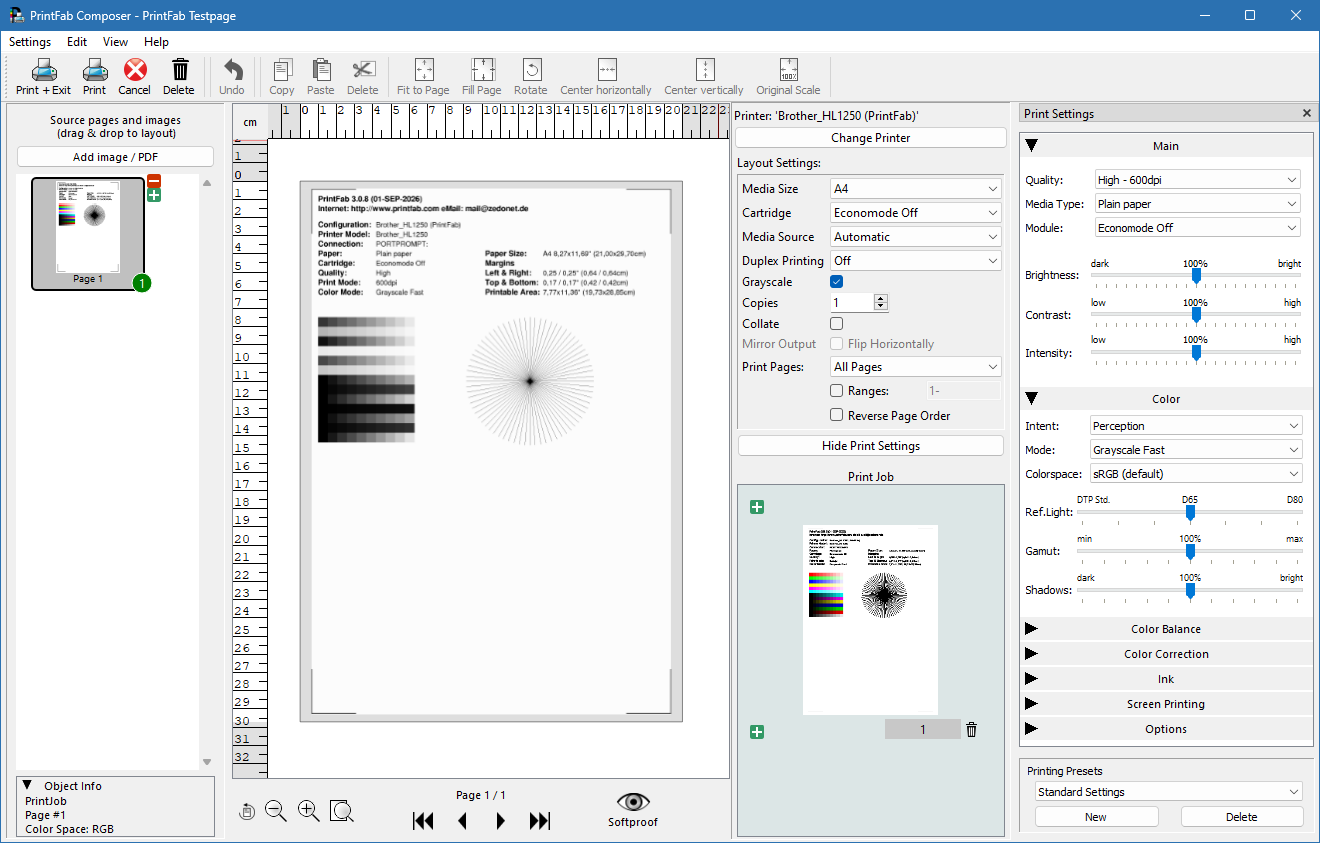Click the Original Scale 100% icon

(788, 77)
